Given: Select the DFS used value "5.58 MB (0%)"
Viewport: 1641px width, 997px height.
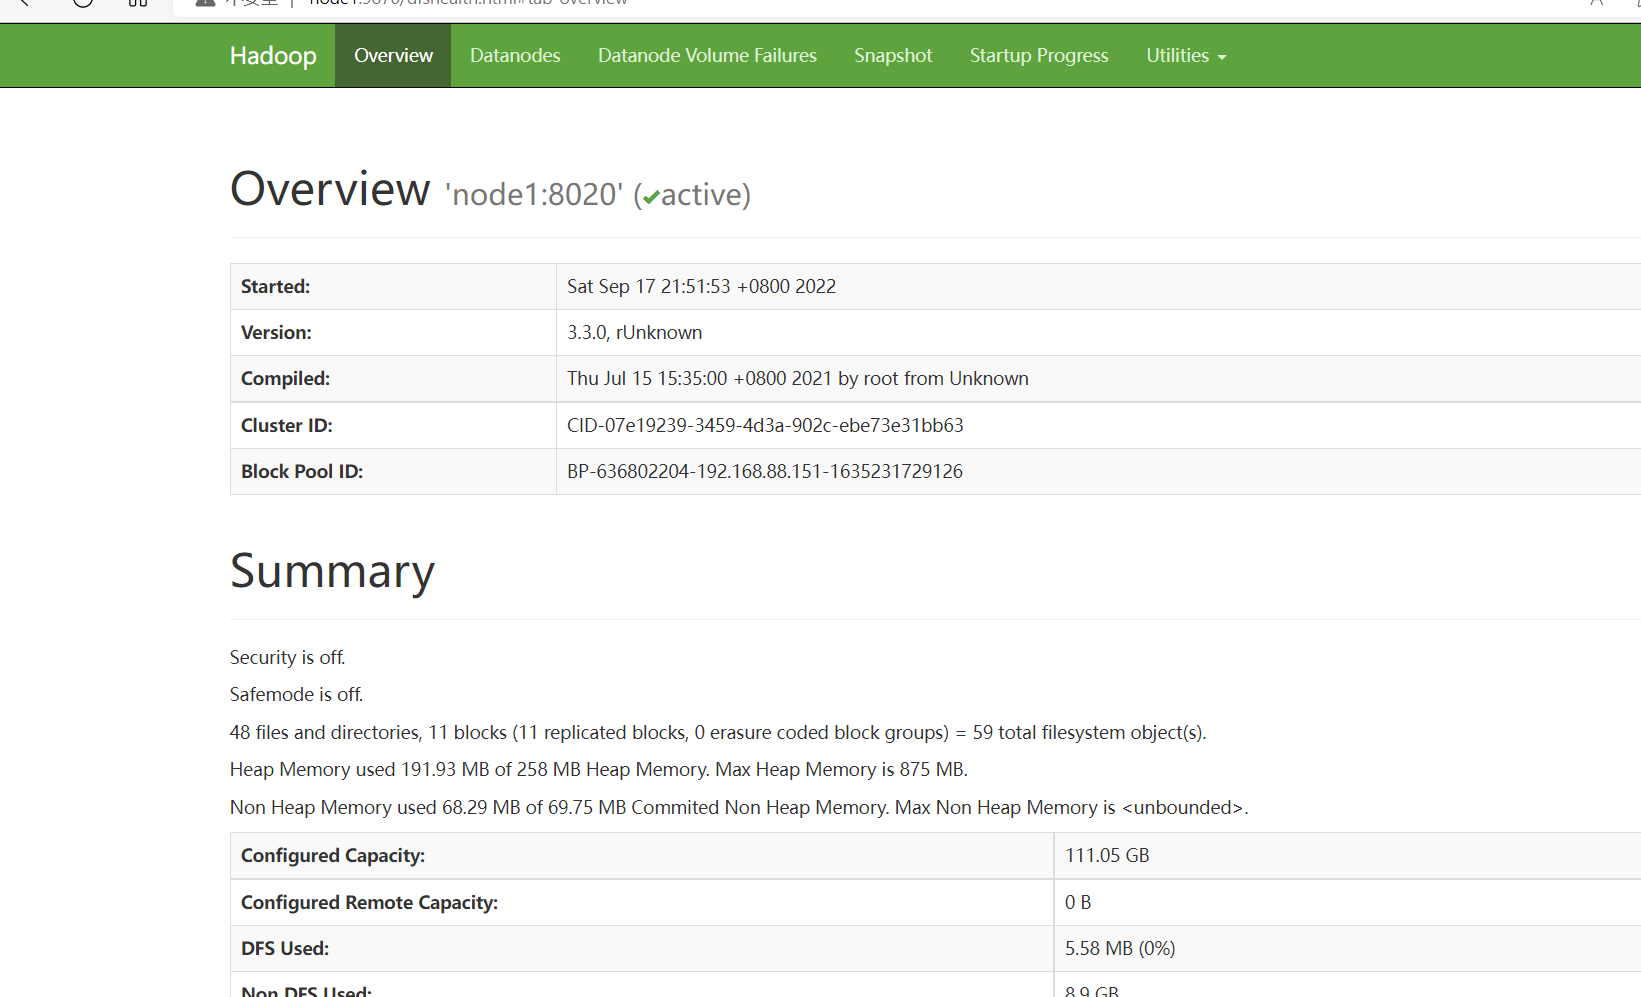Looking at the screenshot, I should tap(1120, 949).
